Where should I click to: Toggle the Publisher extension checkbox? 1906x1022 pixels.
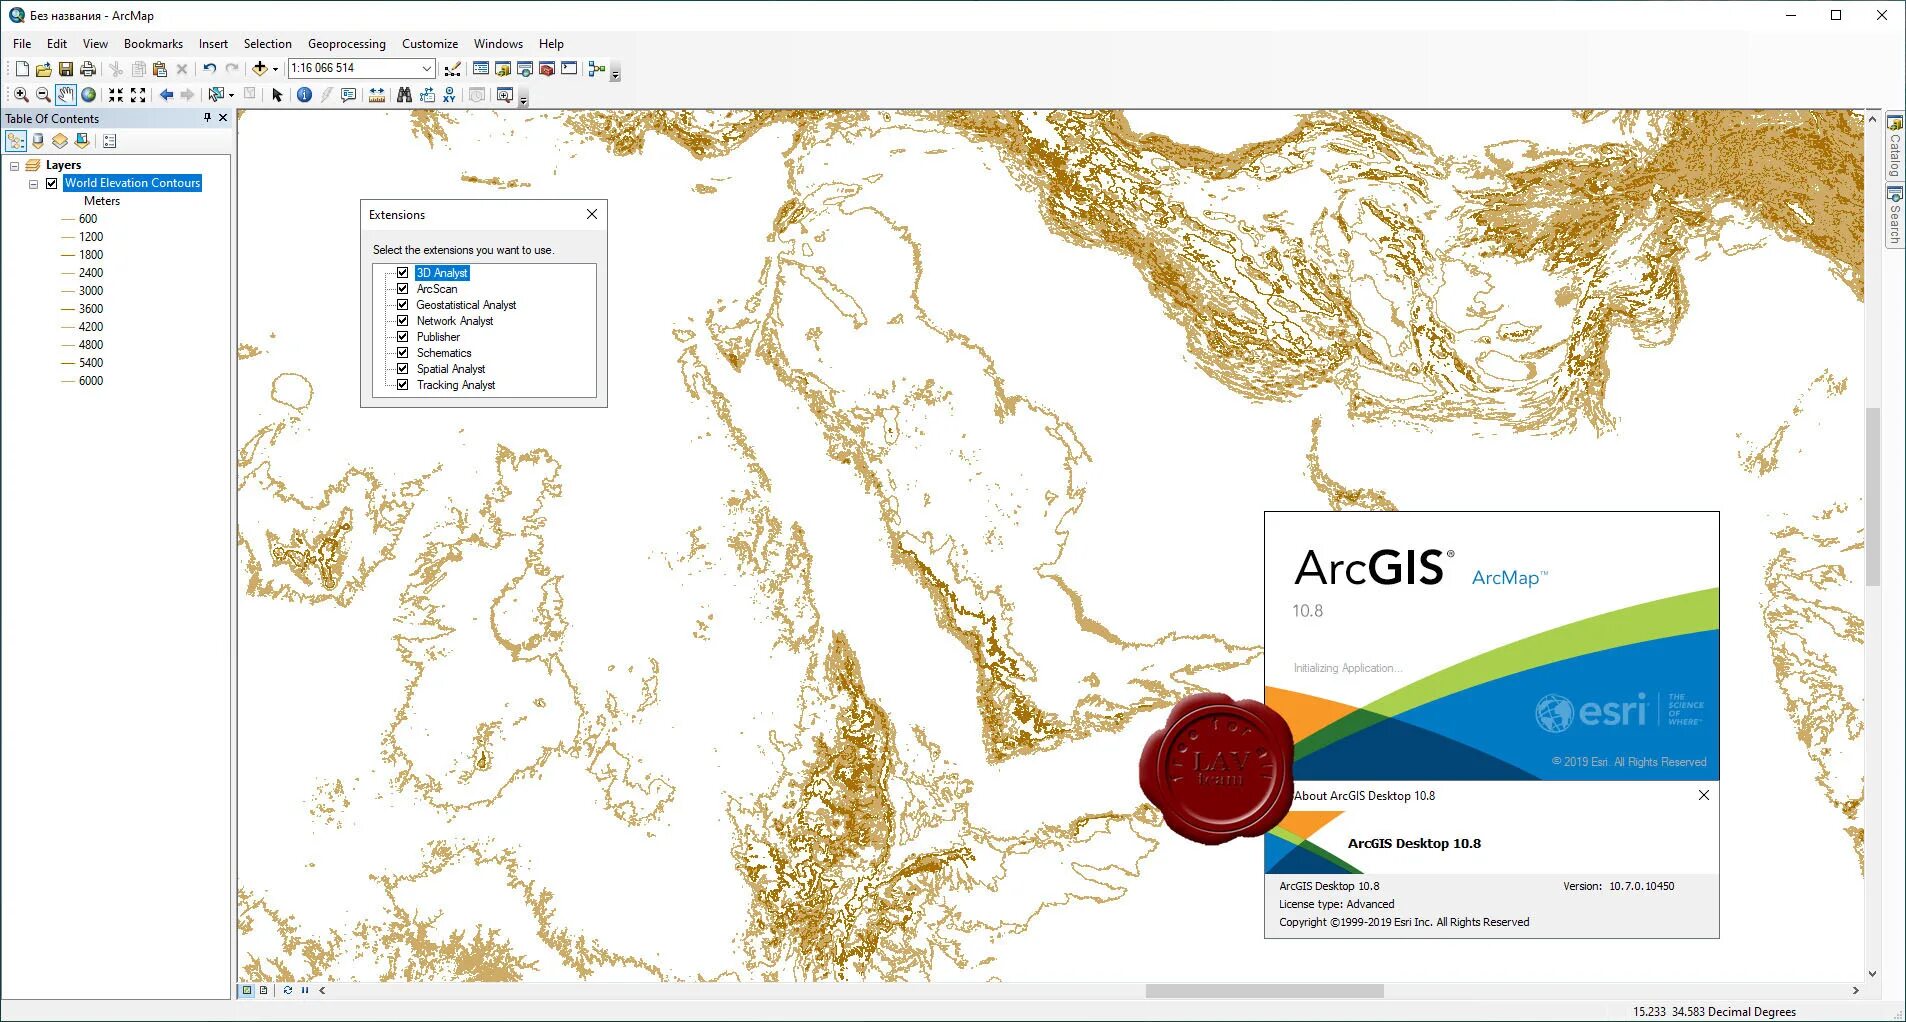point(403,337)
